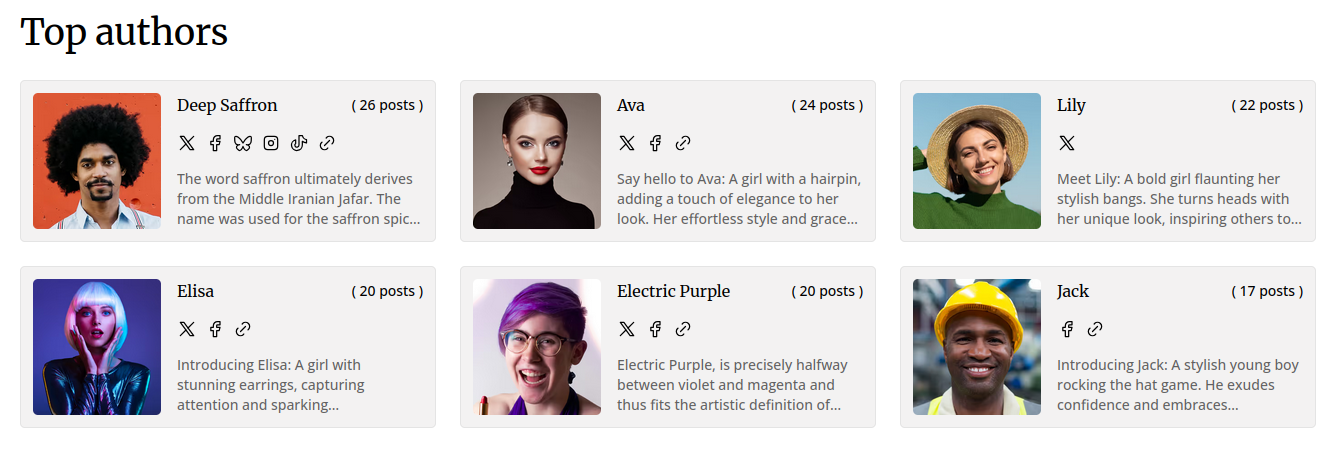Open Electric Purple's X (Twitter) icon

pyautogui.click(x=626, y=329)
